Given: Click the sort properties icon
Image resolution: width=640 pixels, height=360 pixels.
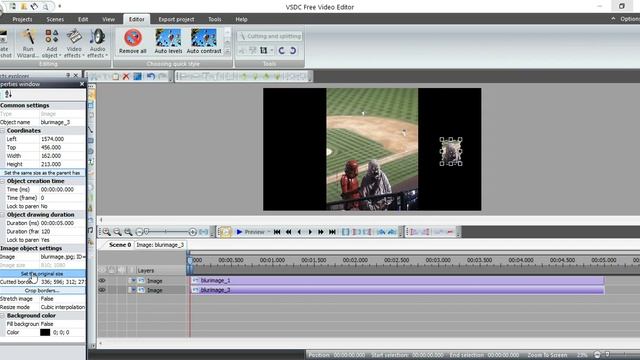Looking at the screenshot, I should pos(8,94).
